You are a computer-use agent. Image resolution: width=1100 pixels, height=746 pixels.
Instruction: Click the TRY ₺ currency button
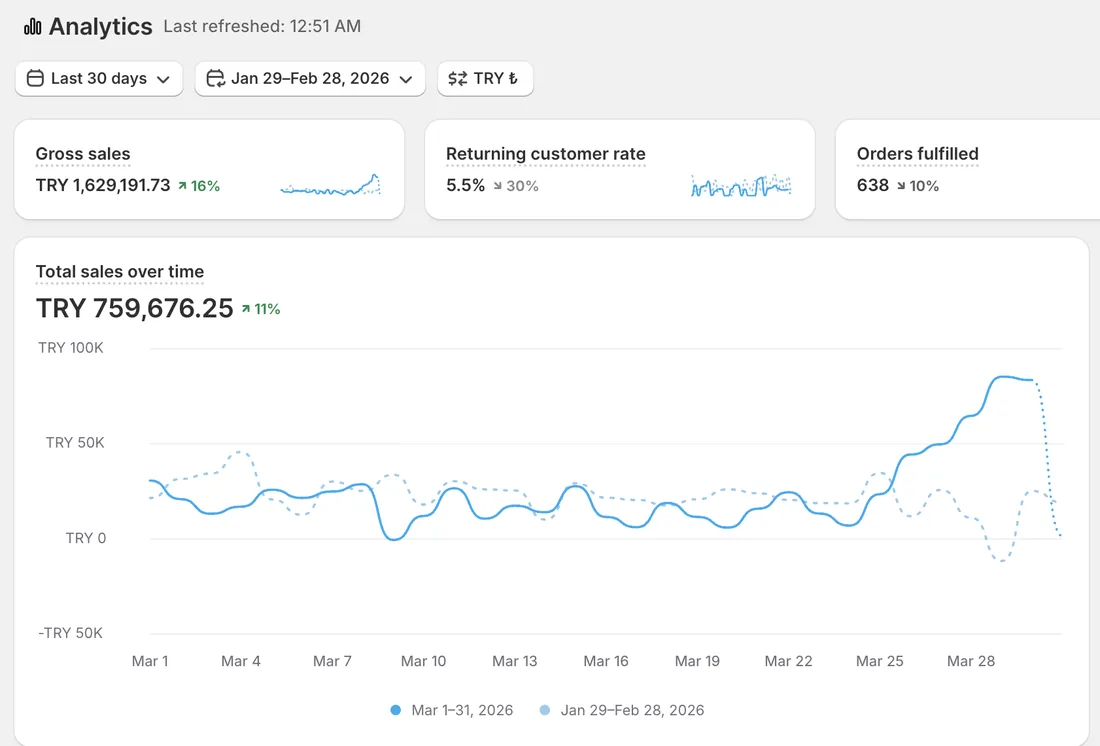[x=485, y=79]
